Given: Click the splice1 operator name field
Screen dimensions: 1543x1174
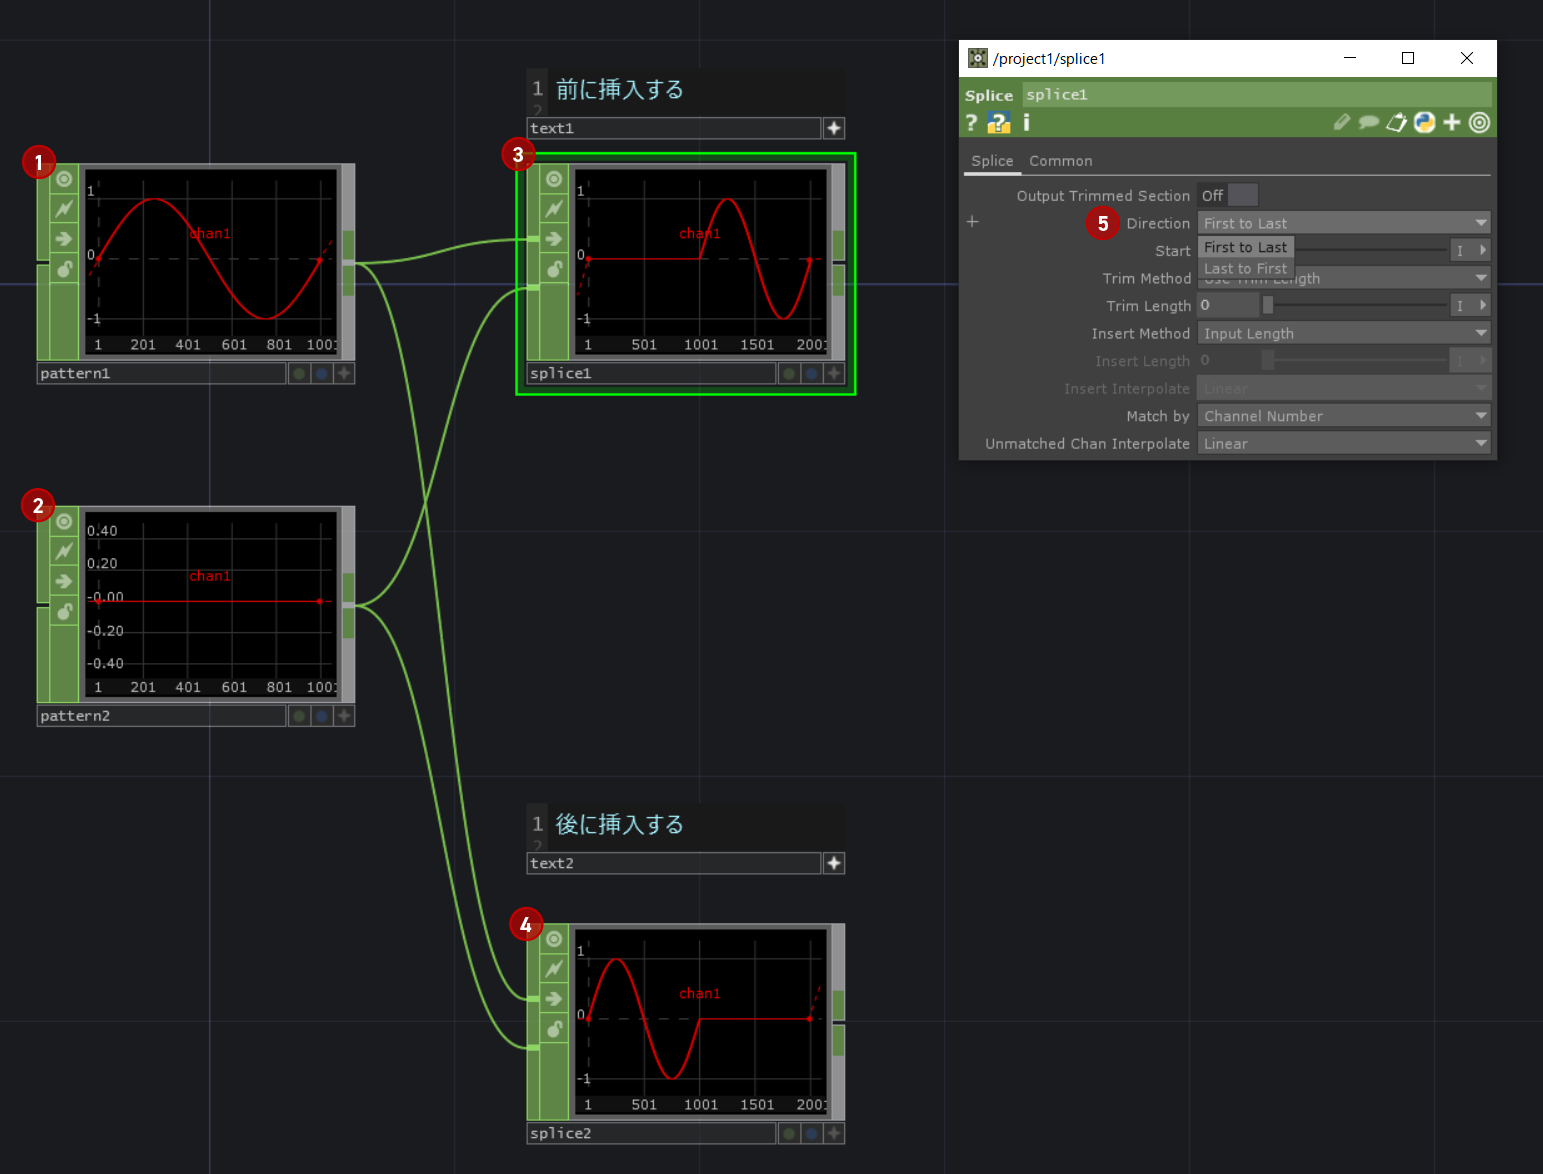Looking at the screenshot, I should pos(1257,95).
